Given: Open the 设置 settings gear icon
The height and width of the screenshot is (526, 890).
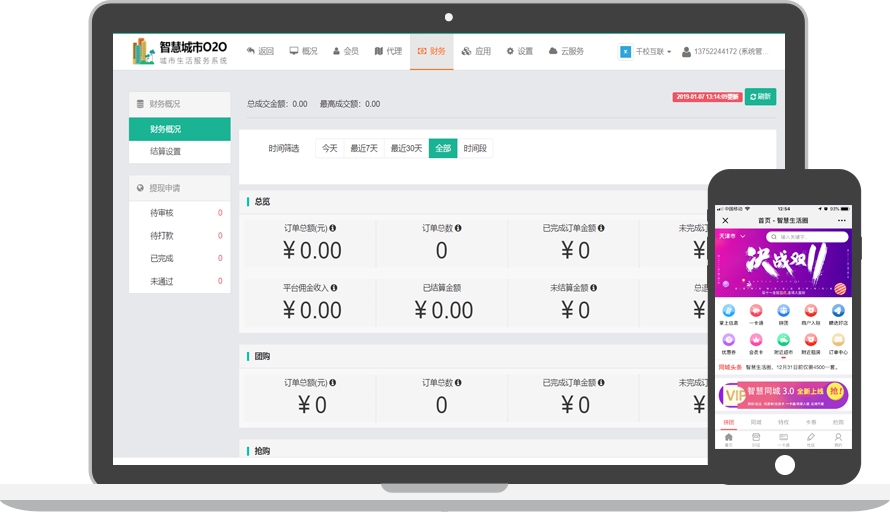Looking at the screenshot, I should [510, 51].
